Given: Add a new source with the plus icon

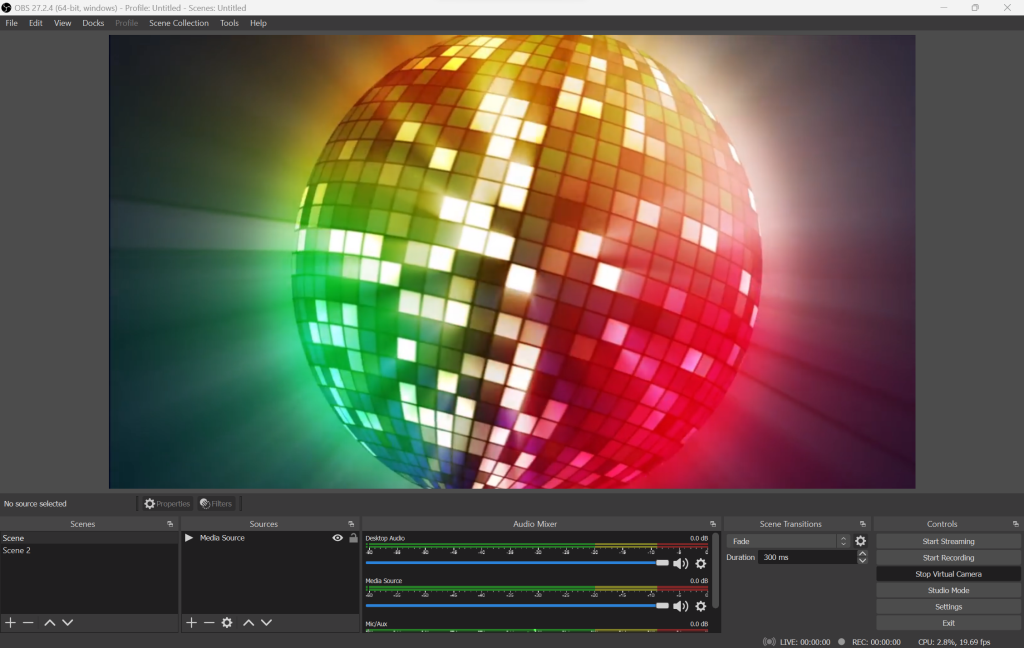Looking at the screenshot, I should (191, 623).
